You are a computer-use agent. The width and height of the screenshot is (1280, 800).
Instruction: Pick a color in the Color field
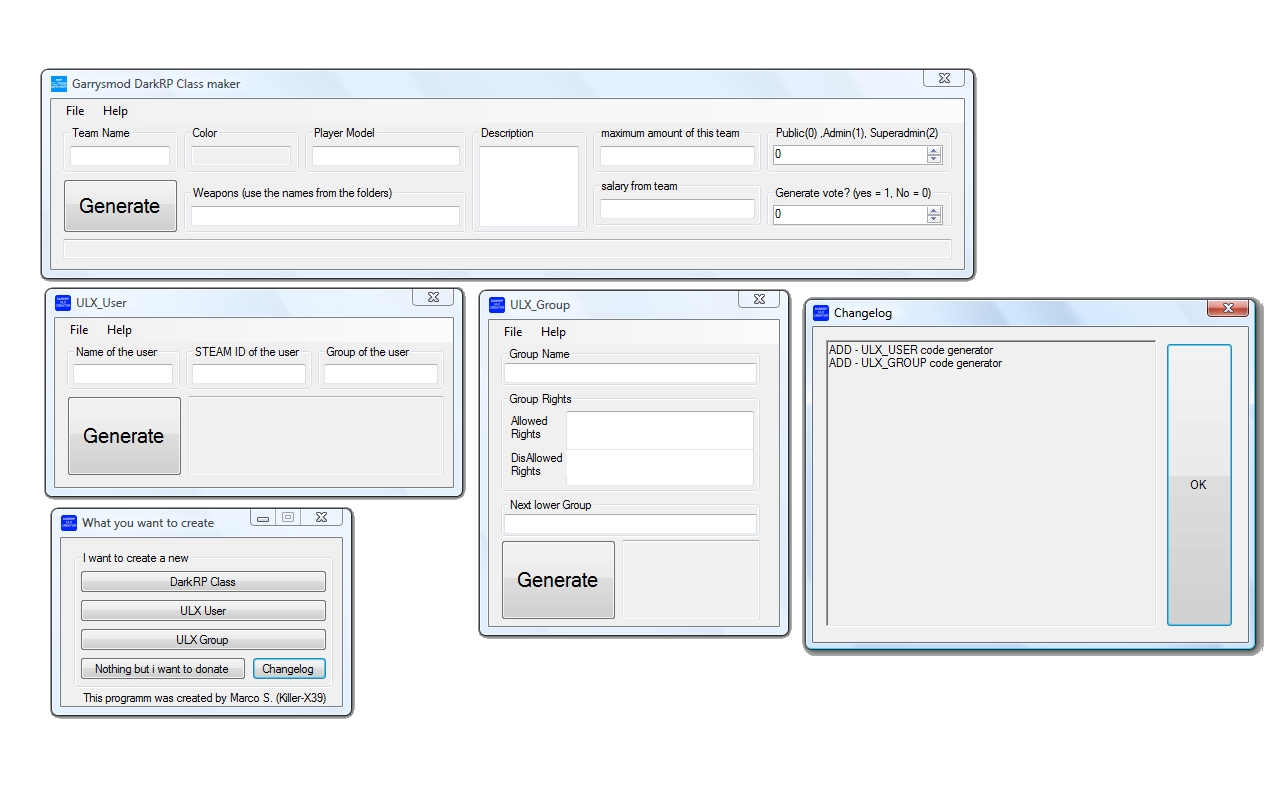tap(241, 156)
